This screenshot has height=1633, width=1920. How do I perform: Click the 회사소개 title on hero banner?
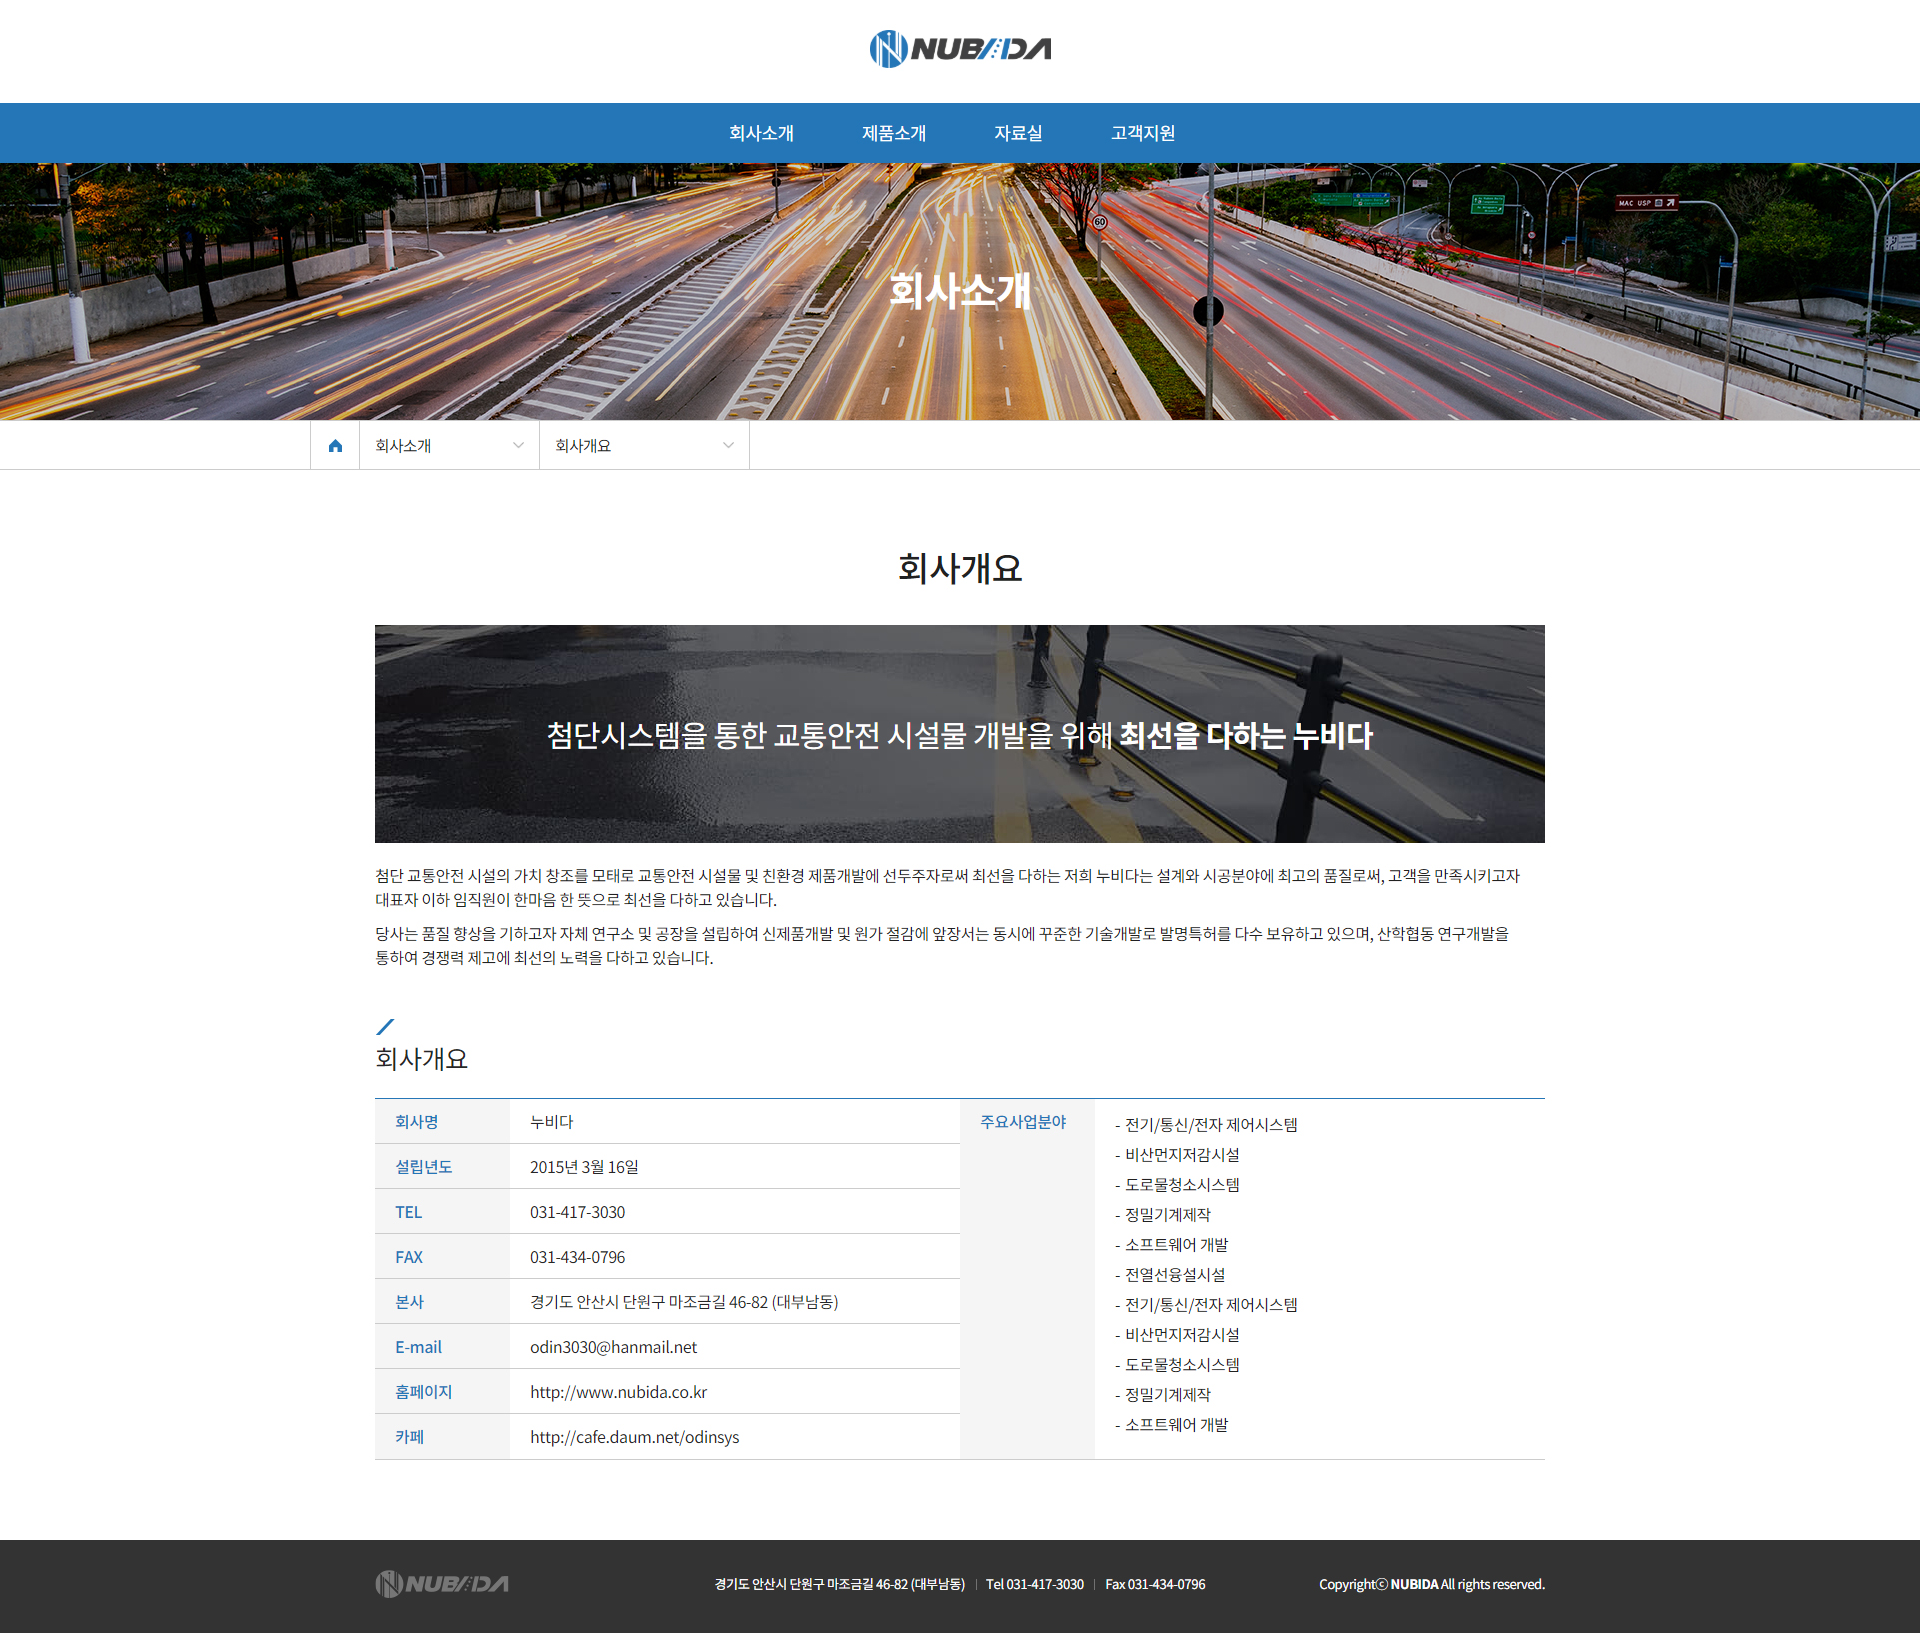tap(960, 291)
